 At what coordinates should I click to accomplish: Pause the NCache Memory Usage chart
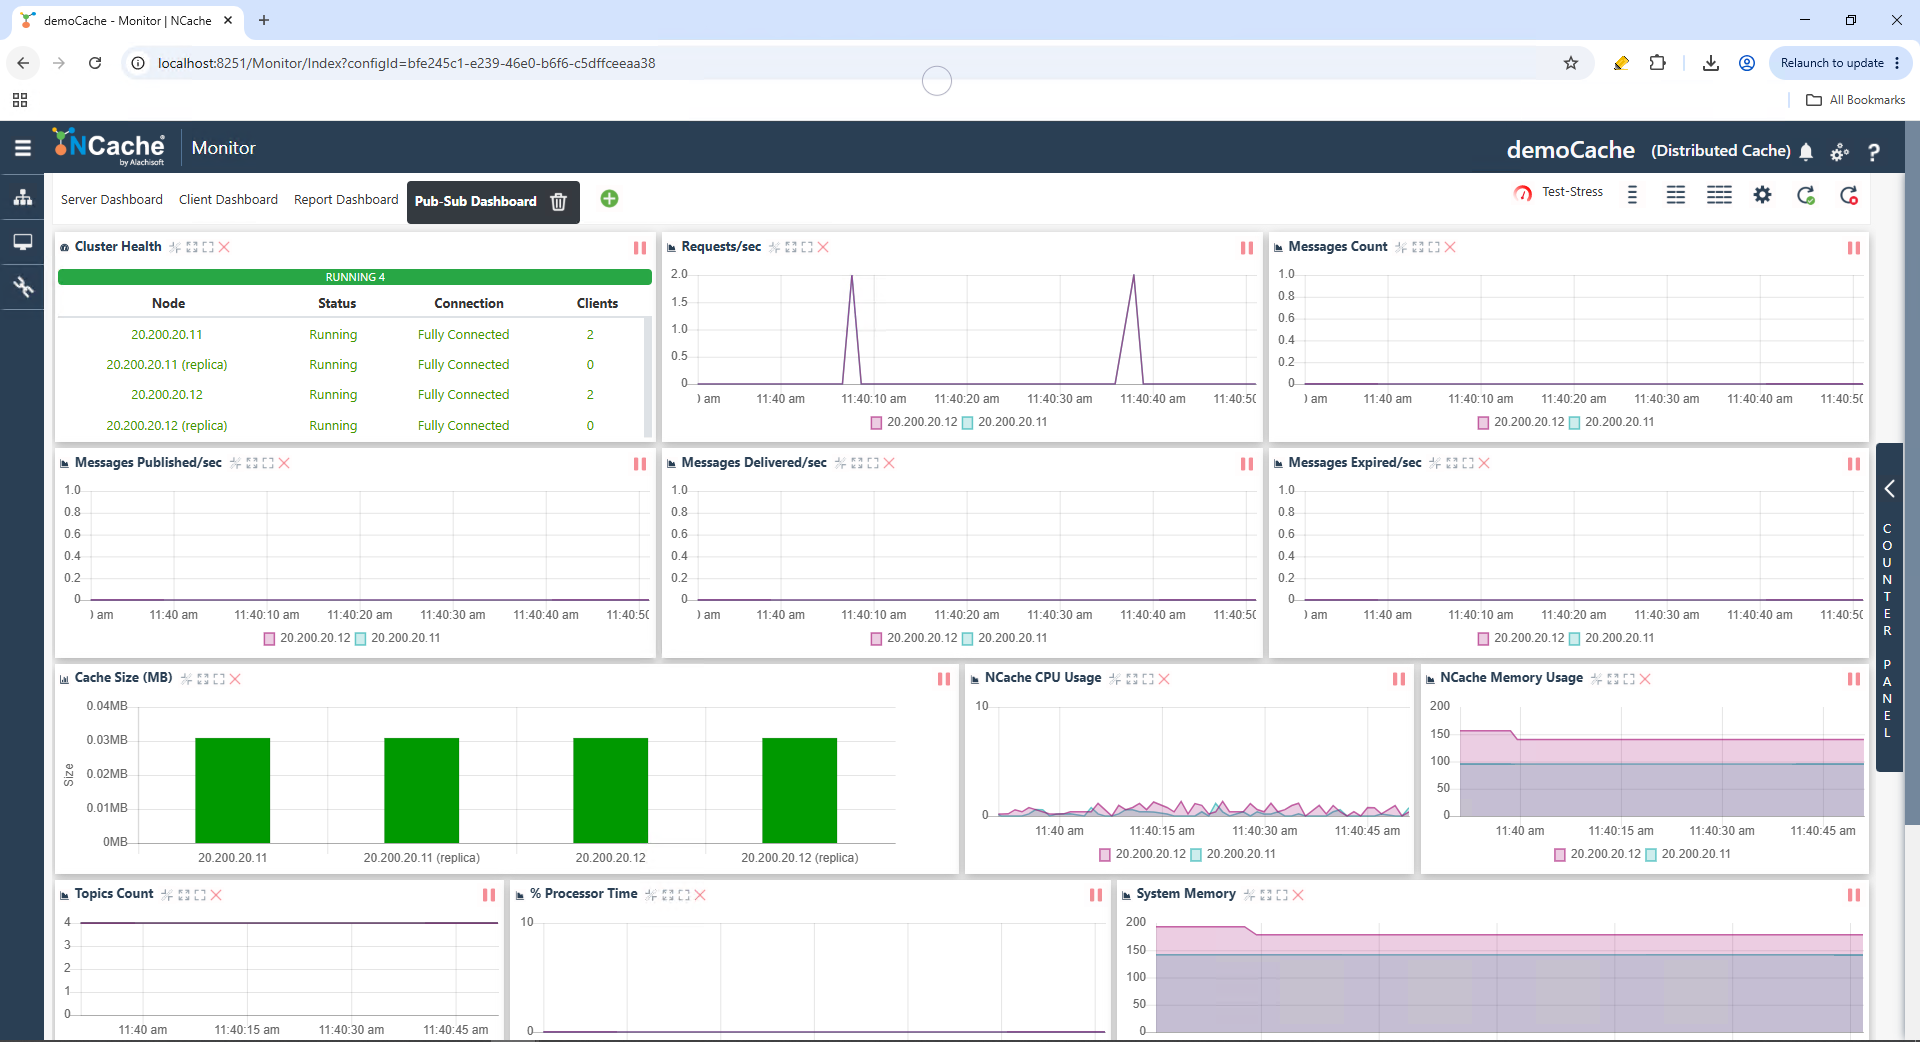tap(1854, 679)
